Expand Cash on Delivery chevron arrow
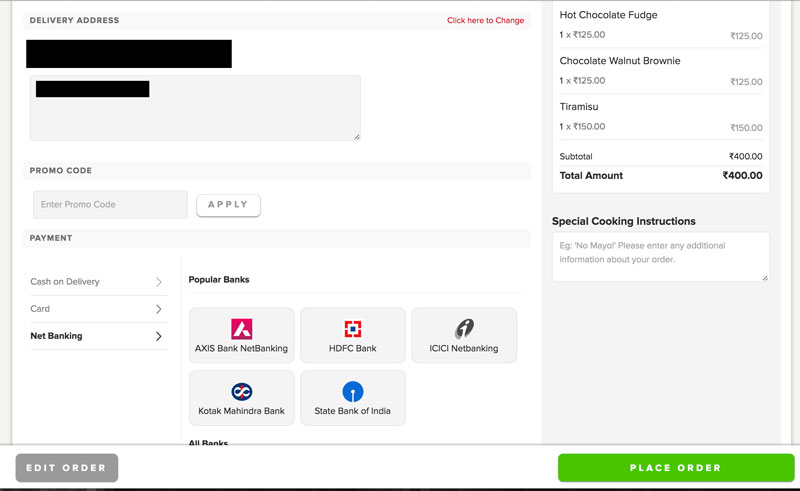Viewport: 800px width, 491px height. tap(159, 282)
